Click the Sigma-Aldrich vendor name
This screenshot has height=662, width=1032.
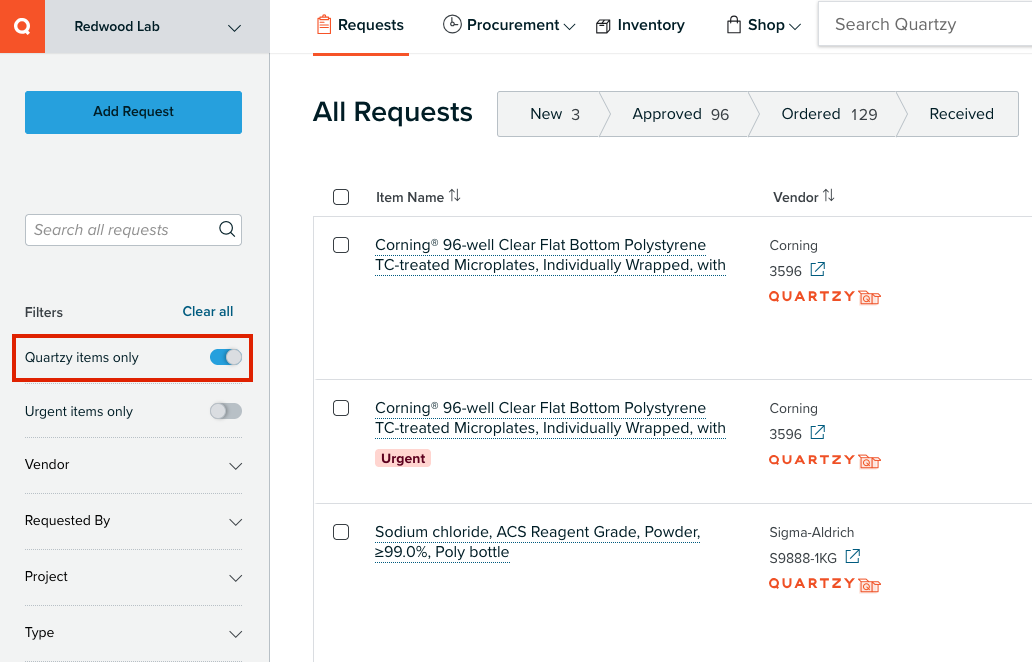pos(812,532)
